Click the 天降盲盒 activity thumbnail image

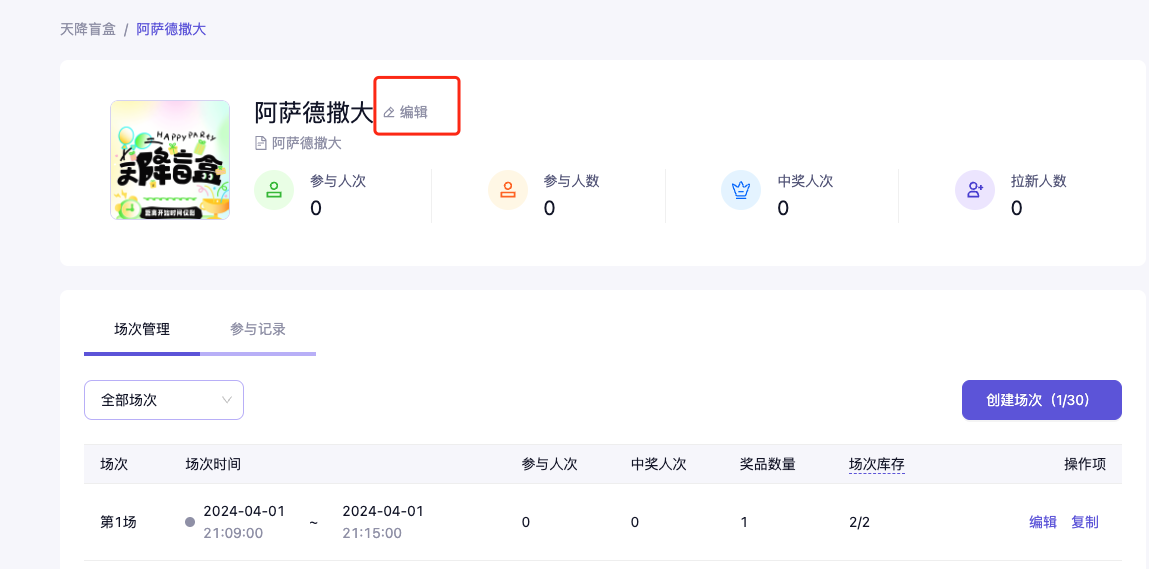[170, 160]
